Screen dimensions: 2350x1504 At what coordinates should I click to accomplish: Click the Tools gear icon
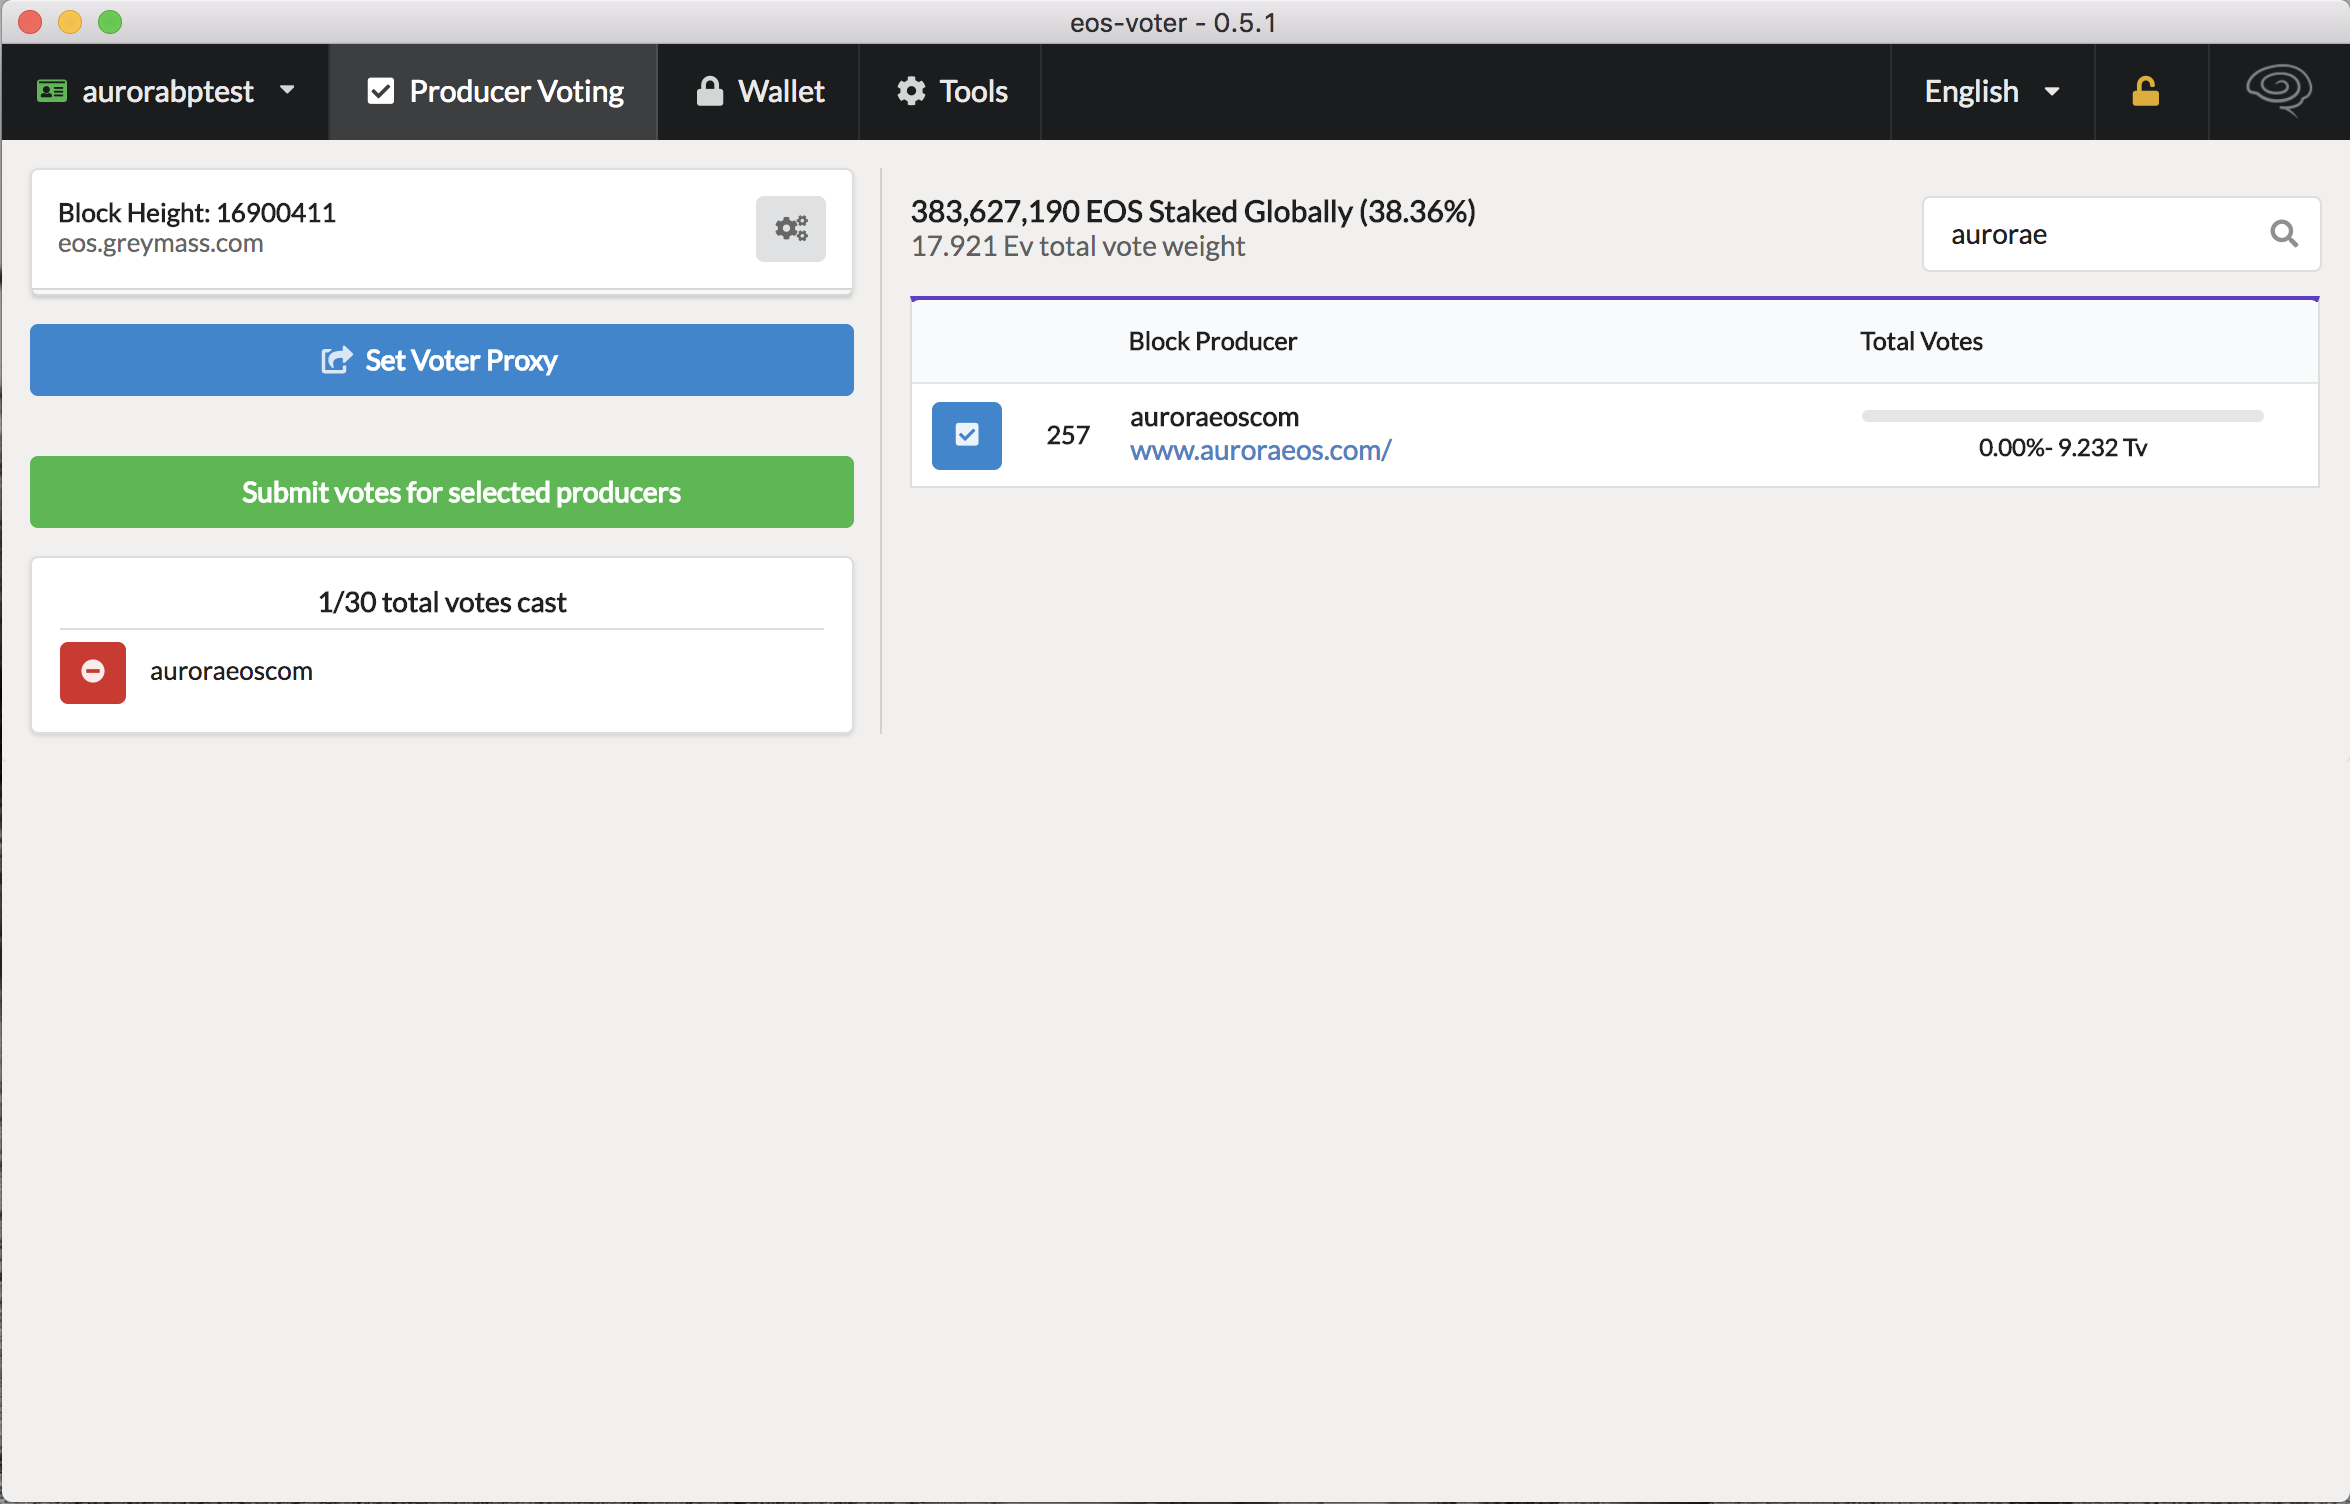[x=911, y=91]
